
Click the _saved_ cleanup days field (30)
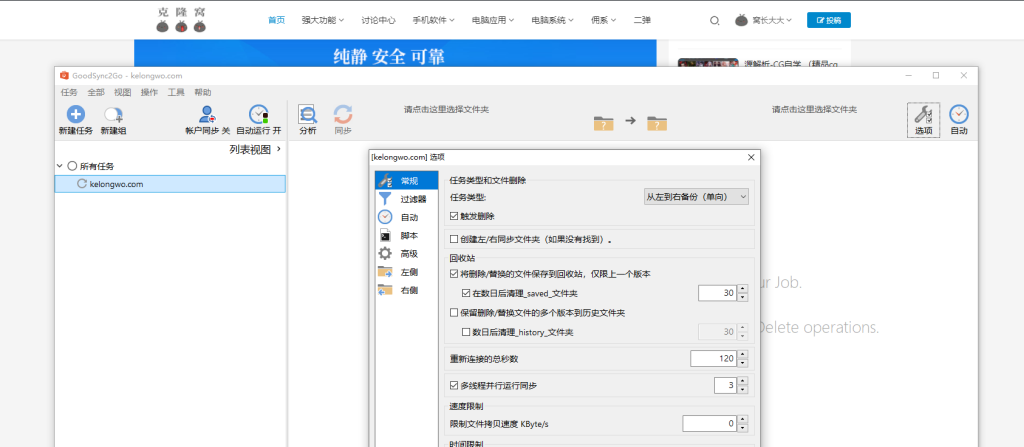718,293
